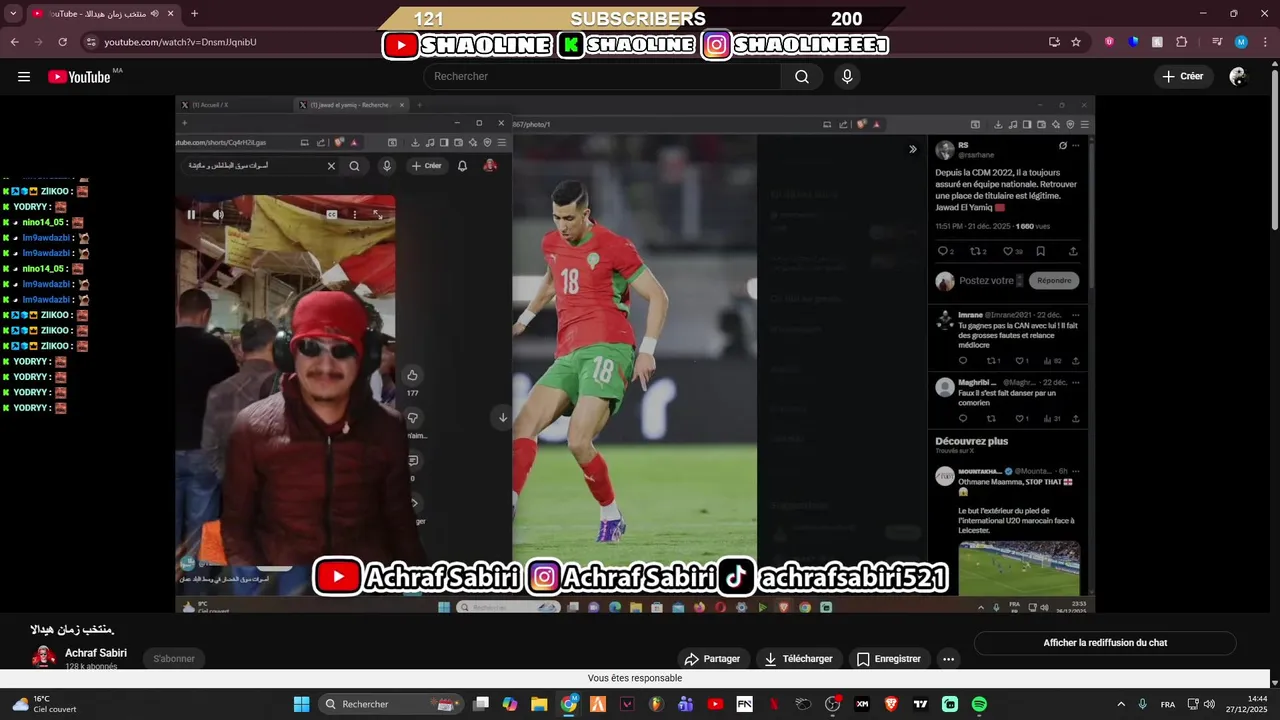Switch to Chrome in the taskbar
The image size is (1280, 720).
click(569, 704)
